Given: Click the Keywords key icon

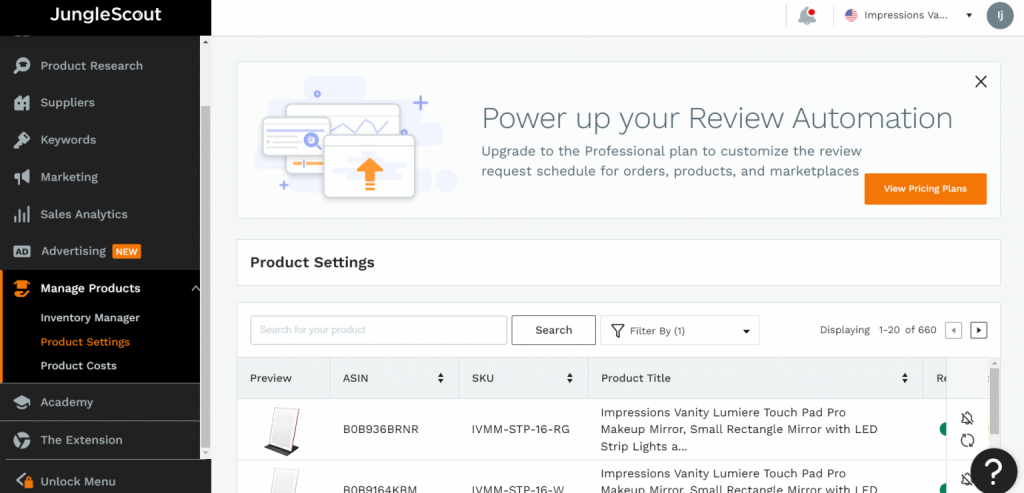Looking at the screenshot, I should 22,140.
